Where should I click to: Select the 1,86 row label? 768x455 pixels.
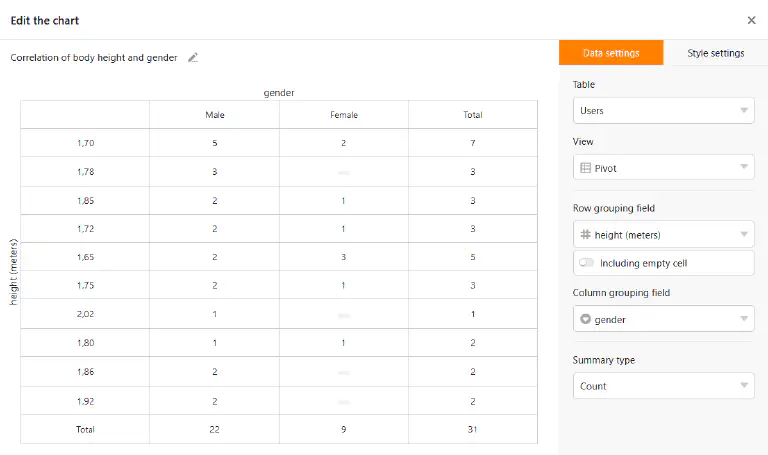pos(85,372)
